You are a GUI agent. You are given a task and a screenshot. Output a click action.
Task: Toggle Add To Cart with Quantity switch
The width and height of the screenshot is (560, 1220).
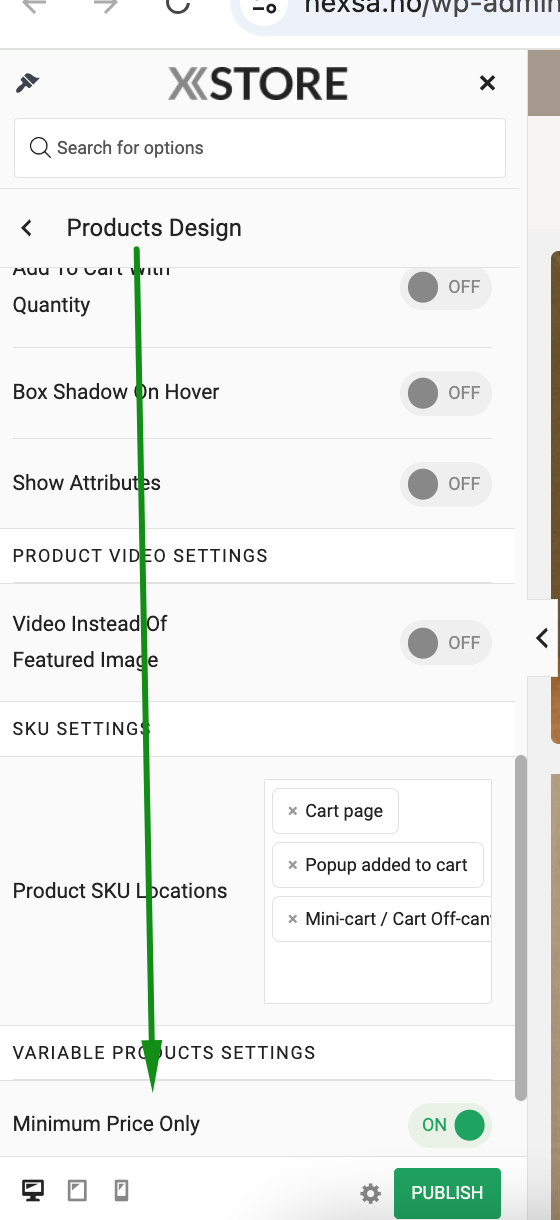click(x=446, y=287)
